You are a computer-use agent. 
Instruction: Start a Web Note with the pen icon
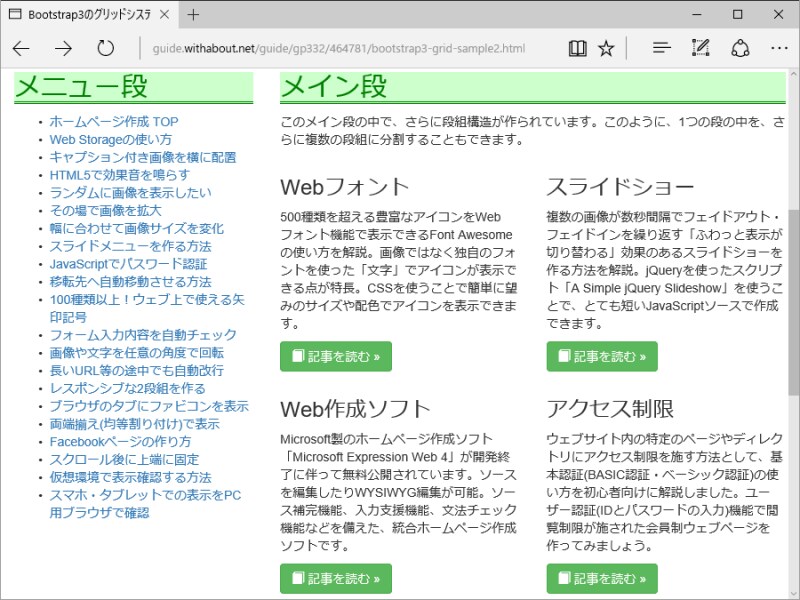(x=700, y=46)
